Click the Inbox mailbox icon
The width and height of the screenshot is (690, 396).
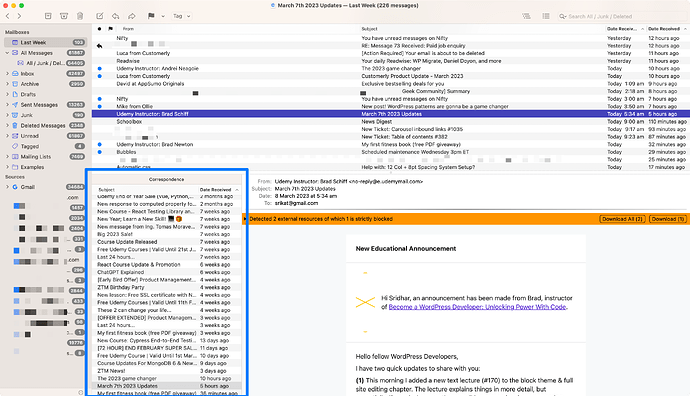click(x=15, y=73)
